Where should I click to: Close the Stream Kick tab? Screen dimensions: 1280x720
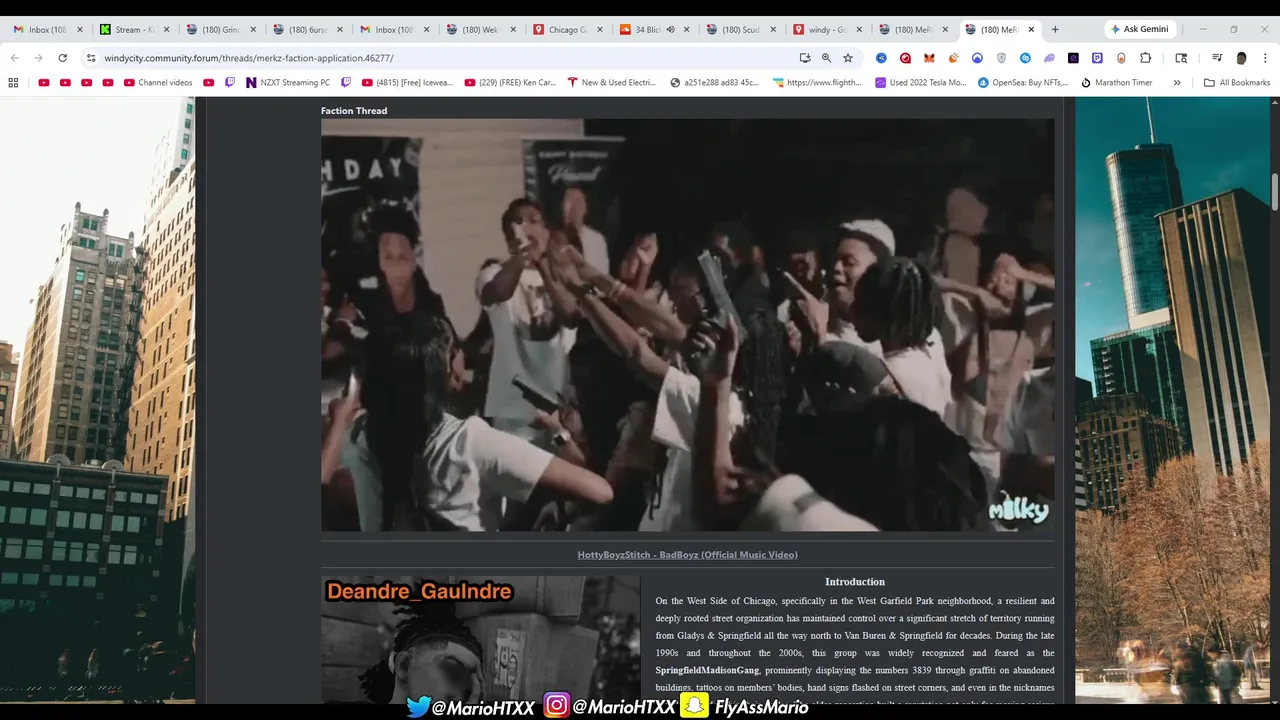click(x=167, y=30)
